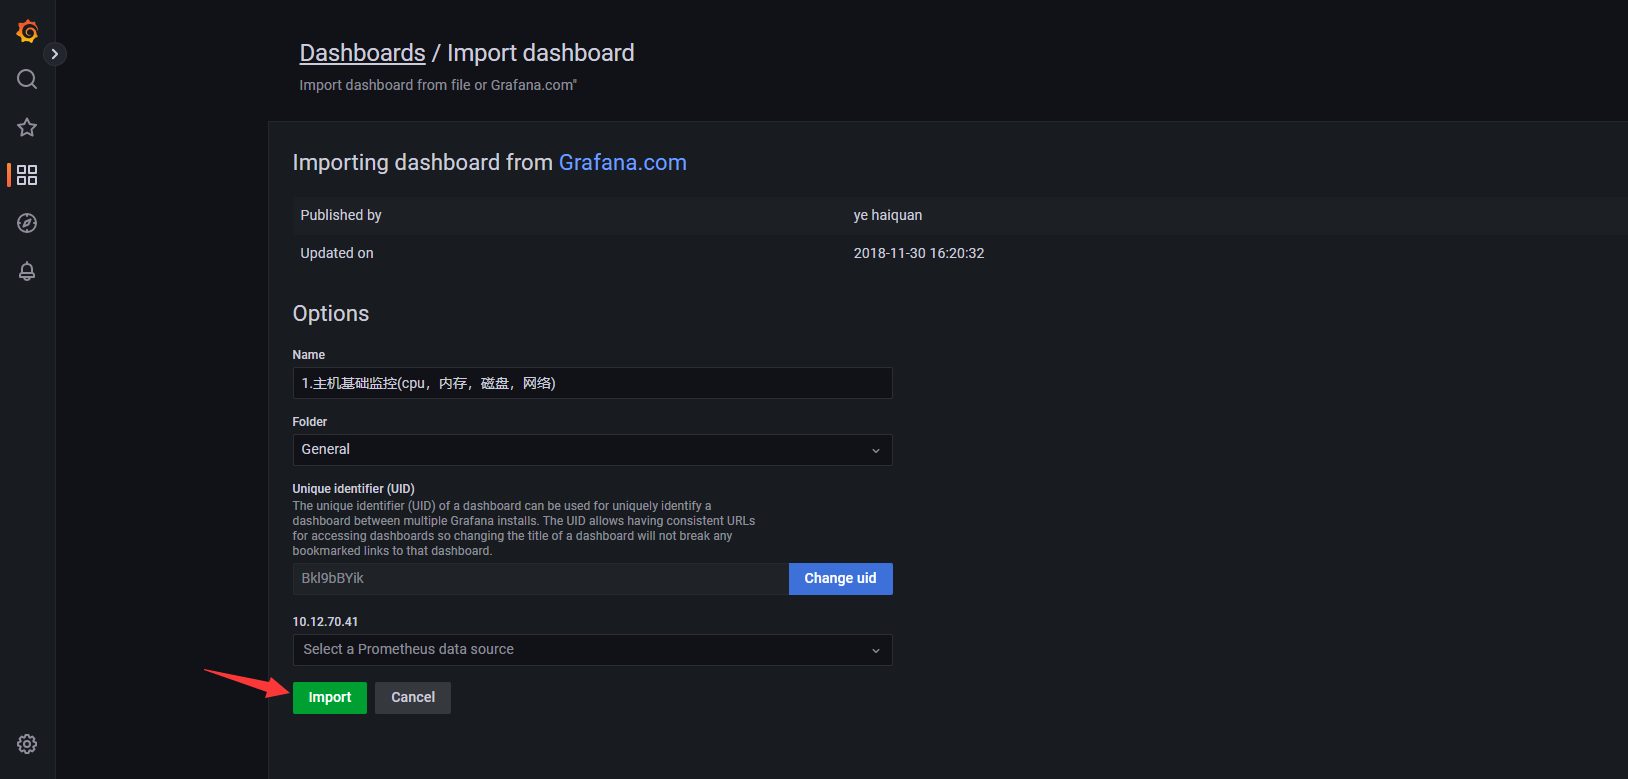Click the green Import button
The height and width of the screenshot is (779, 1628).
(x=330, y=698)
